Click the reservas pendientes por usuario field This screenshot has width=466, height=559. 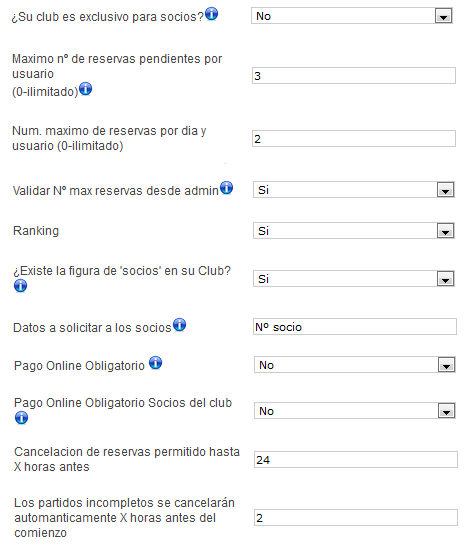[x=354, y=76]
